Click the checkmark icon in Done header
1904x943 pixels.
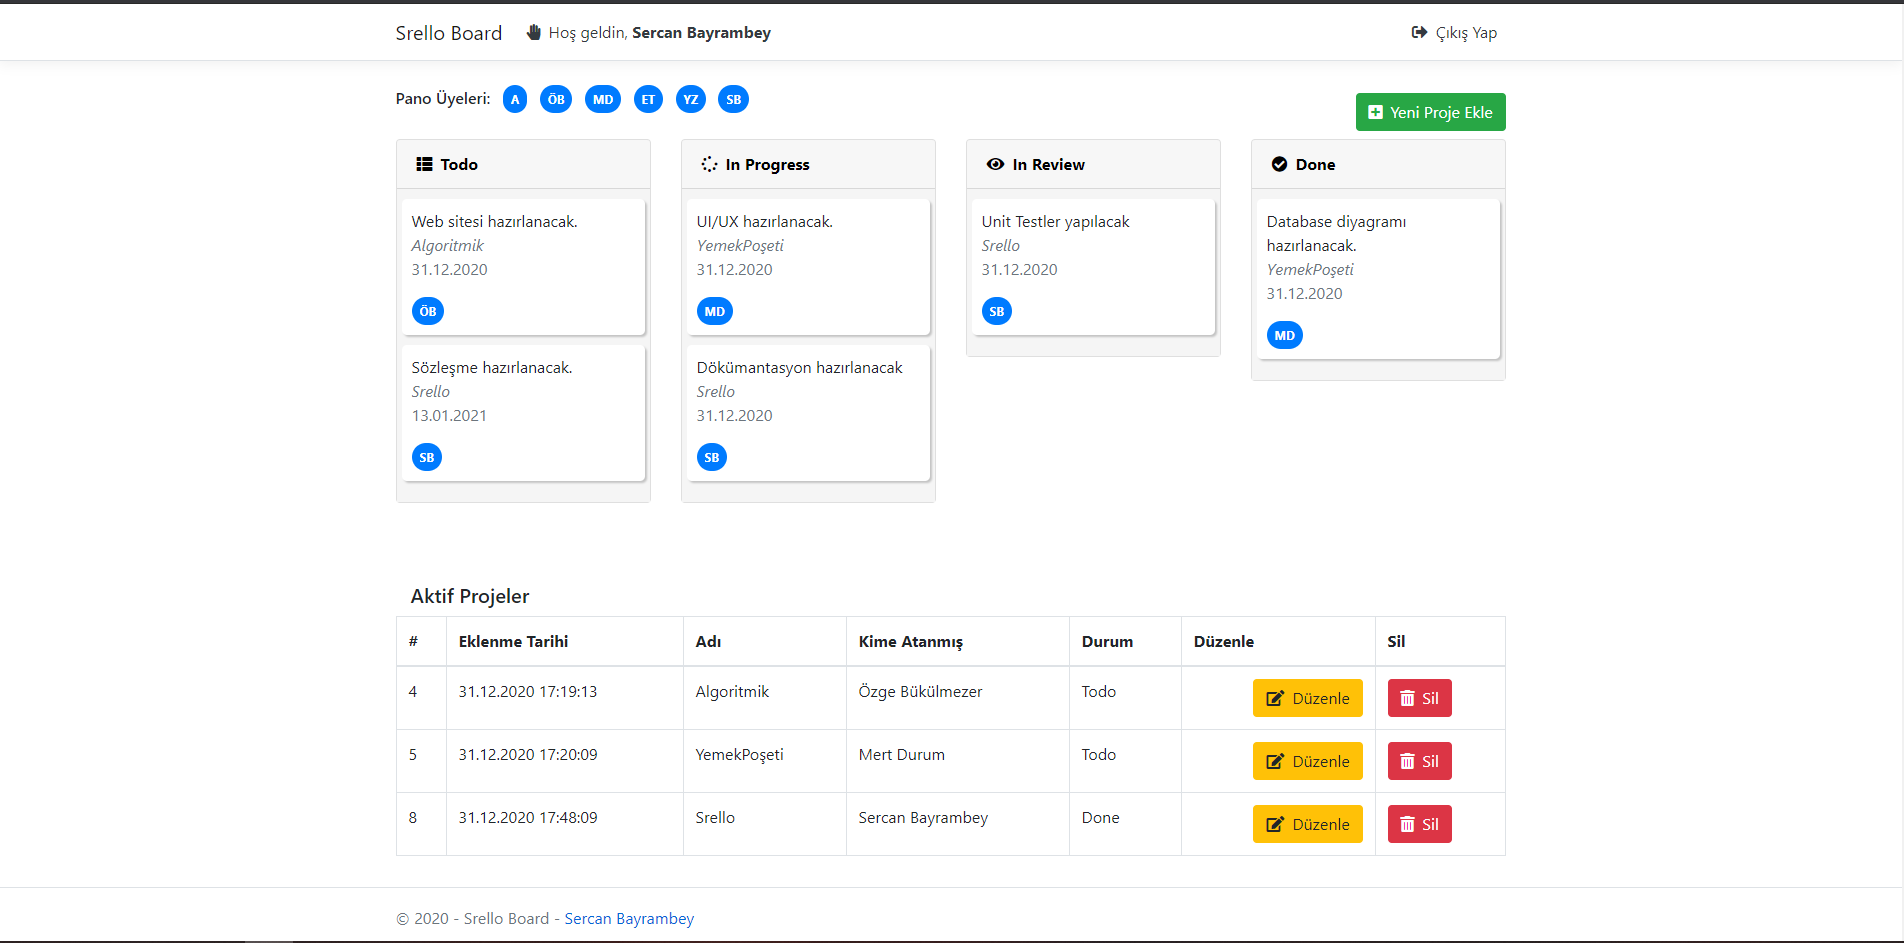click(1279, 164)
